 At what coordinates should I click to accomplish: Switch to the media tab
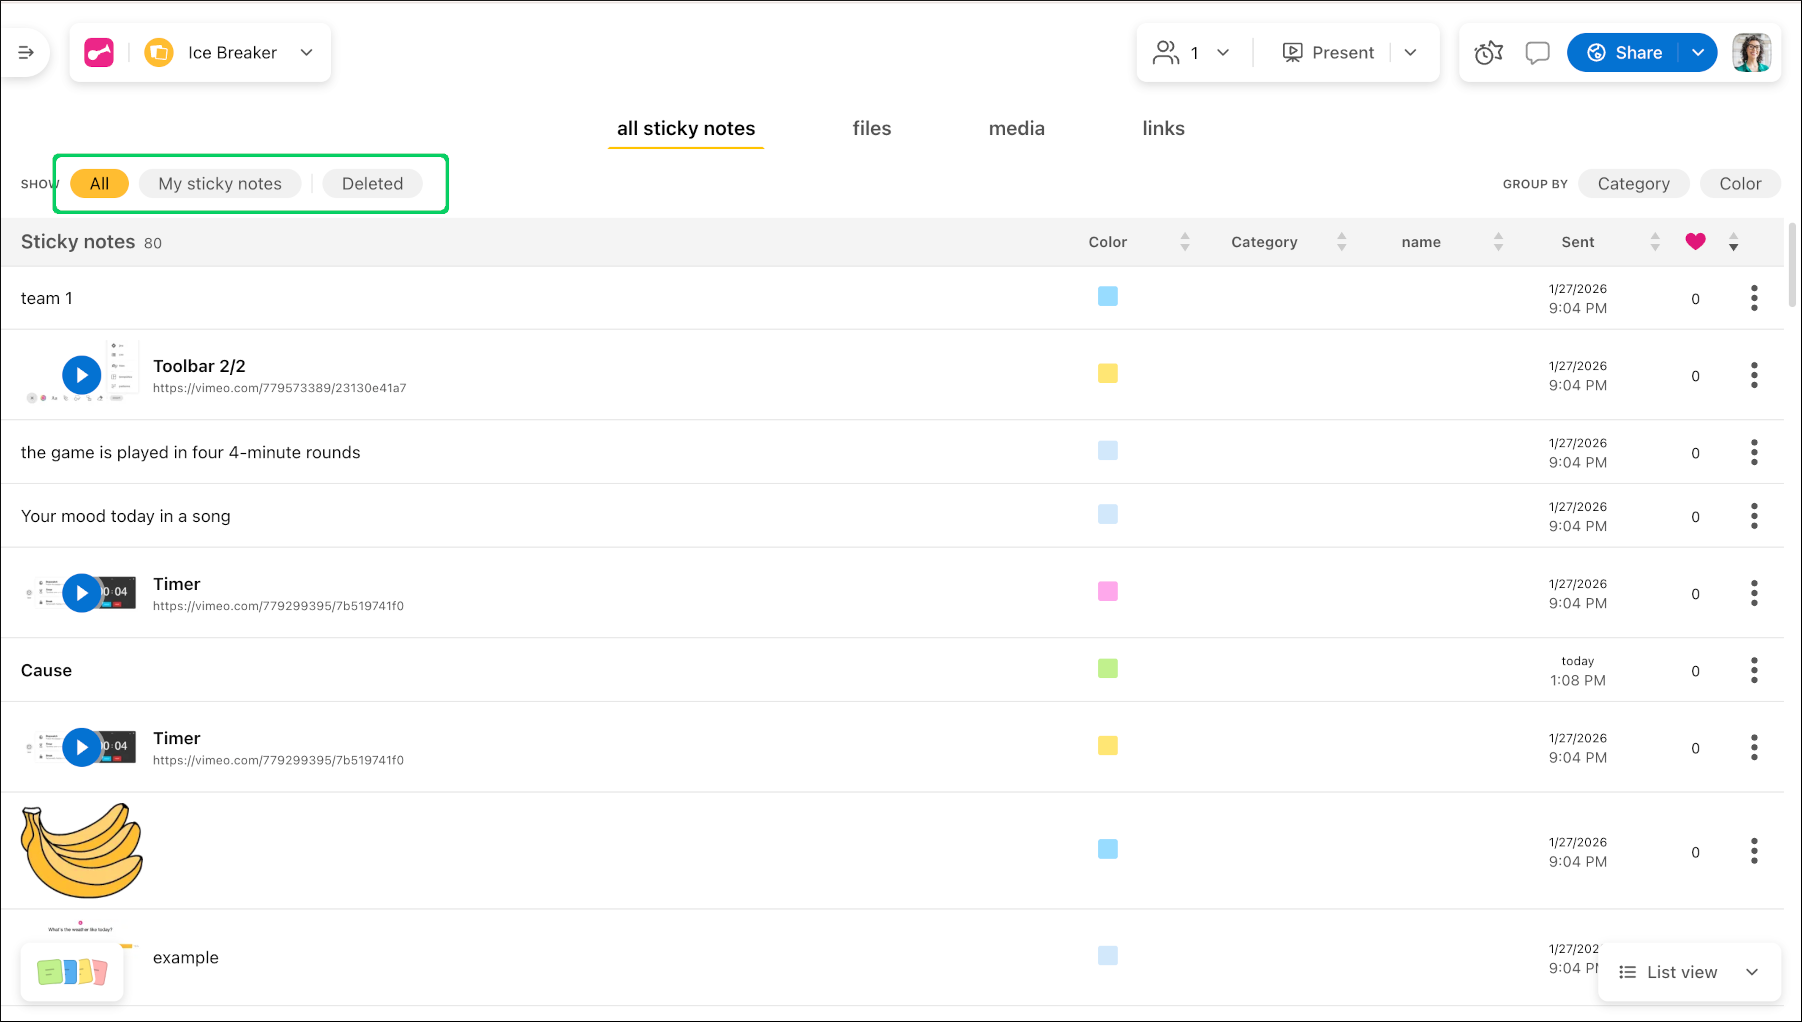pyautogui.click(x=1016, y=129)
